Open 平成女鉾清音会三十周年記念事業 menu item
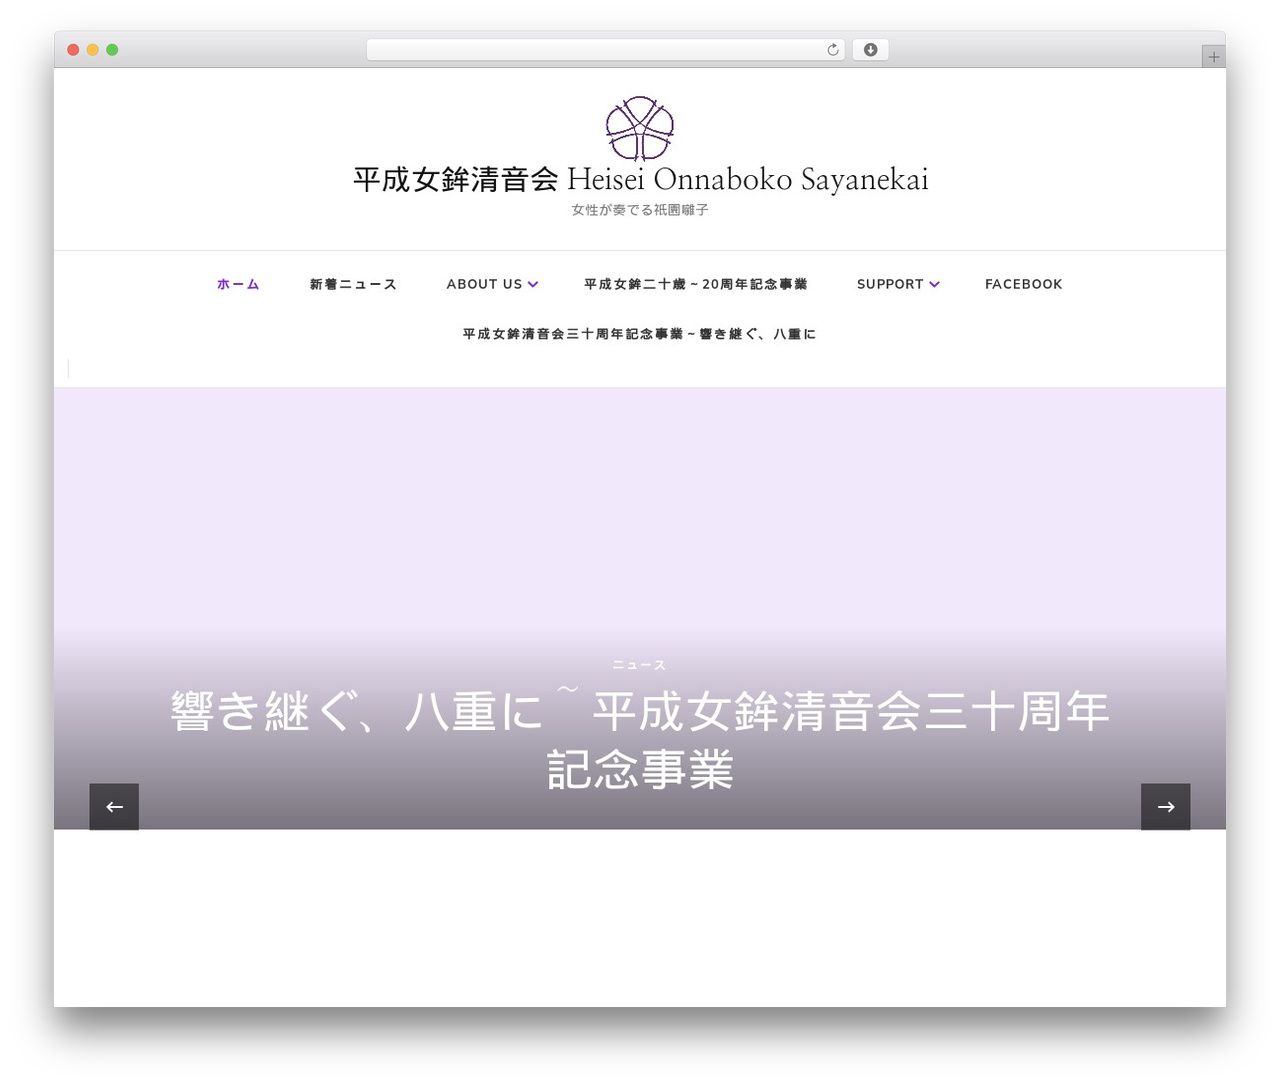The height and width of the screenshot is (1084, 1280). (639, 334)
